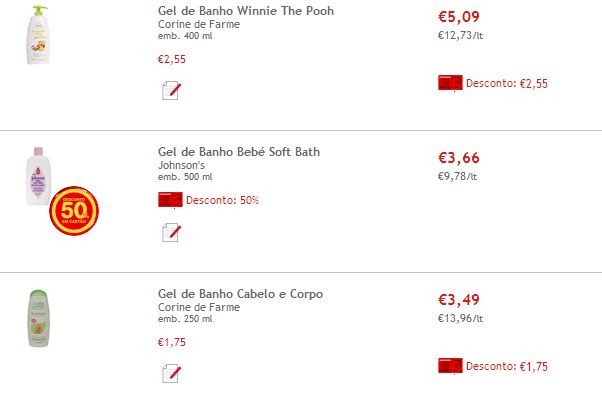Click the round 50% discount badge
The image size is (602, 399).
pyautogui.click(x=74, y=210)
